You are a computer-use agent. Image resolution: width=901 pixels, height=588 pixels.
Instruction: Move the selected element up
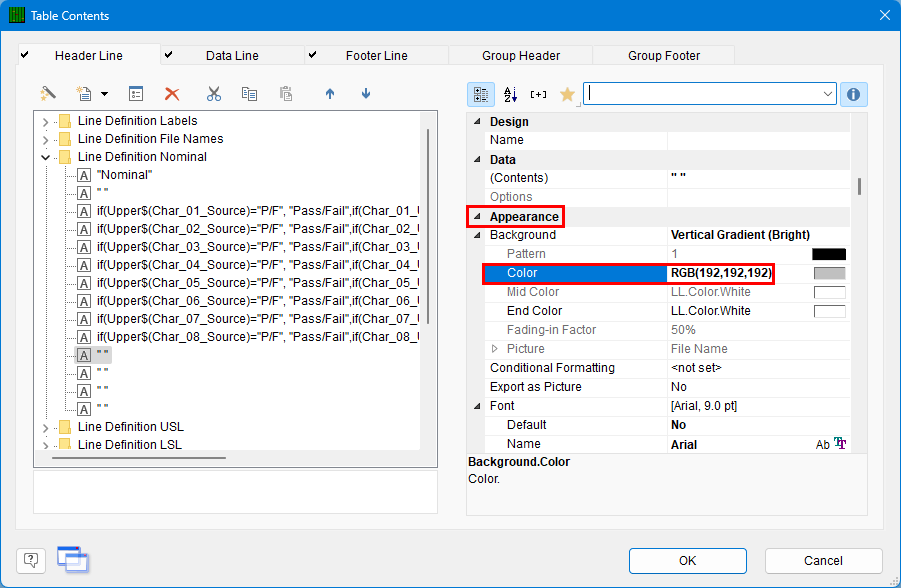(330, 94)
